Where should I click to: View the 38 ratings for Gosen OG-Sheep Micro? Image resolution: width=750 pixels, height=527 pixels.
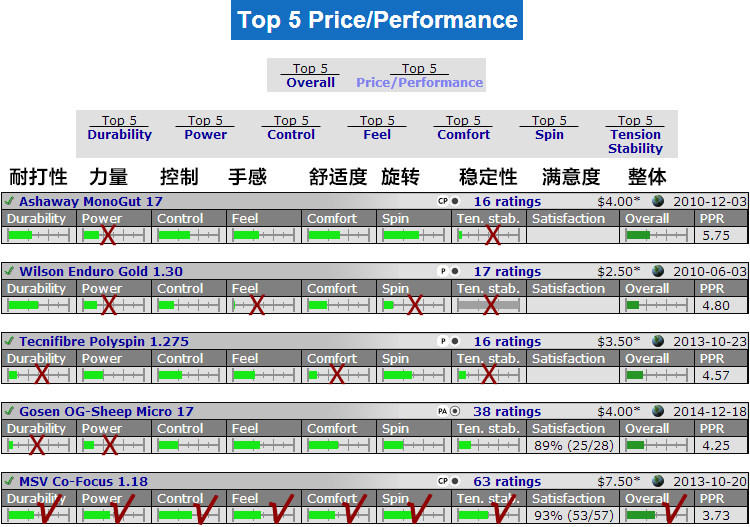[507, 411]
